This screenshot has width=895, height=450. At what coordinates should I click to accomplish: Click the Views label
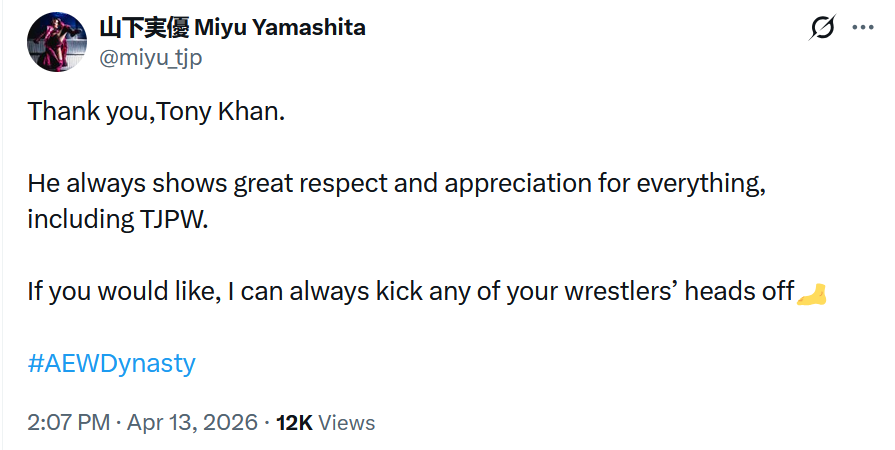(x=347, y=423)
